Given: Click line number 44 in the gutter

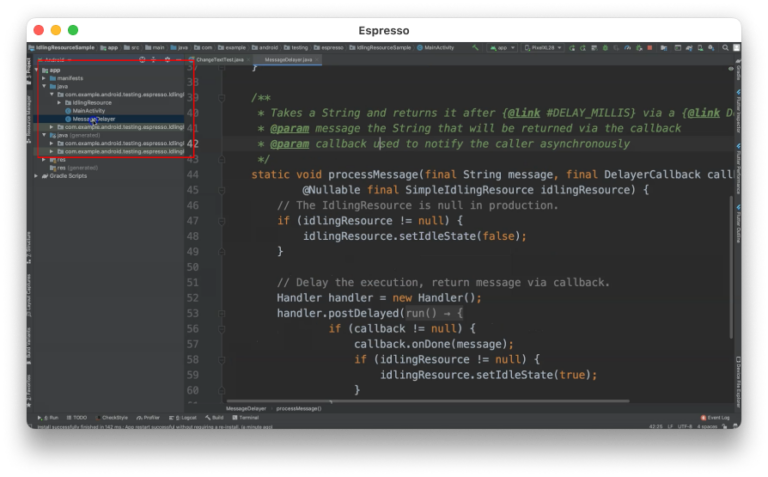Looking at the screenshot, I should pos(192,175).
